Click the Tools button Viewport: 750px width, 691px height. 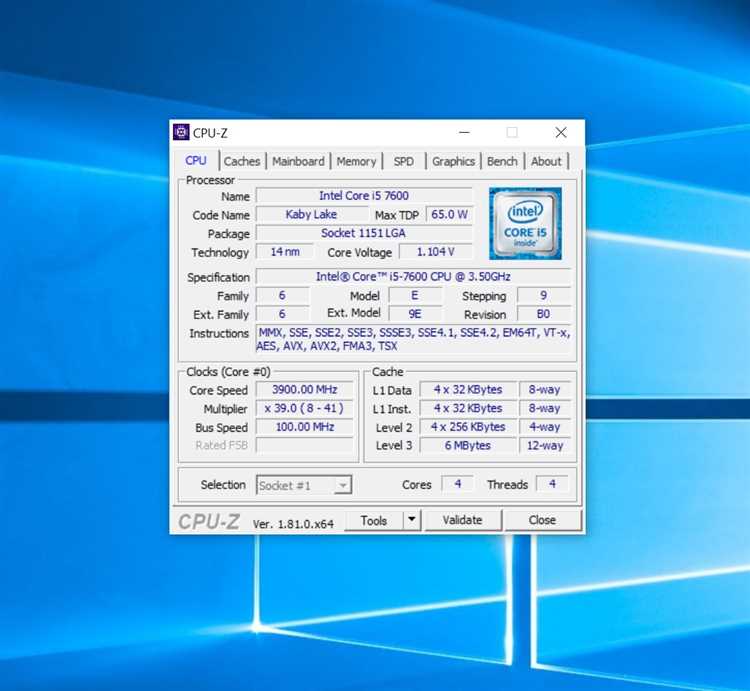click(374, 520)
